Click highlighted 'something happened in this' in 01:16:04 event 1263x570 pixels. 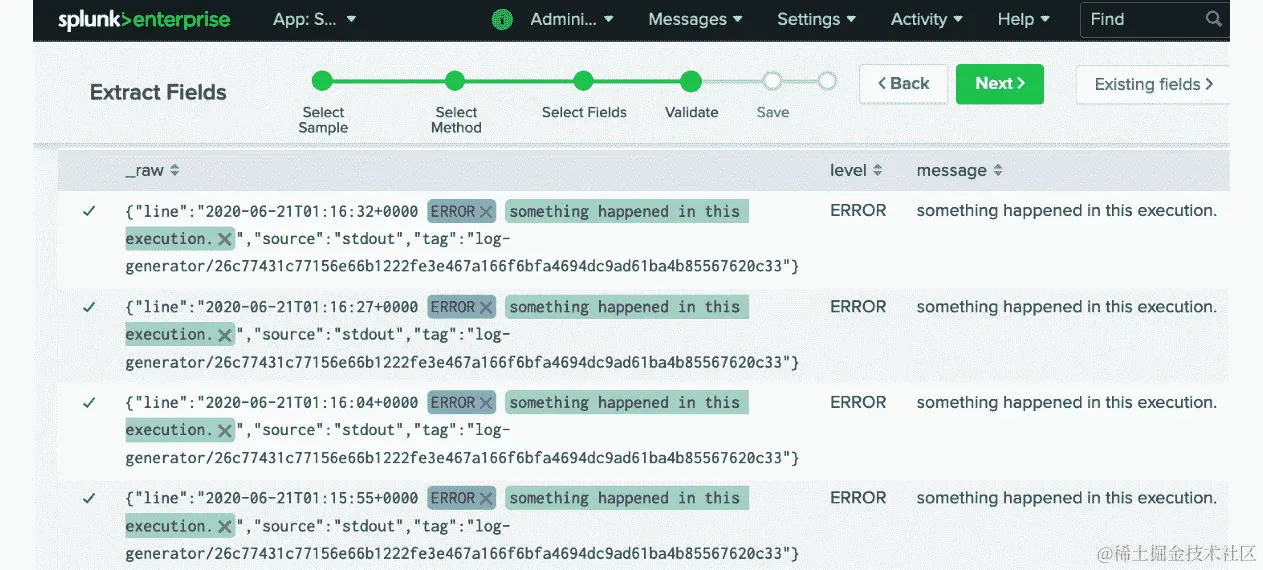point(625,402)
